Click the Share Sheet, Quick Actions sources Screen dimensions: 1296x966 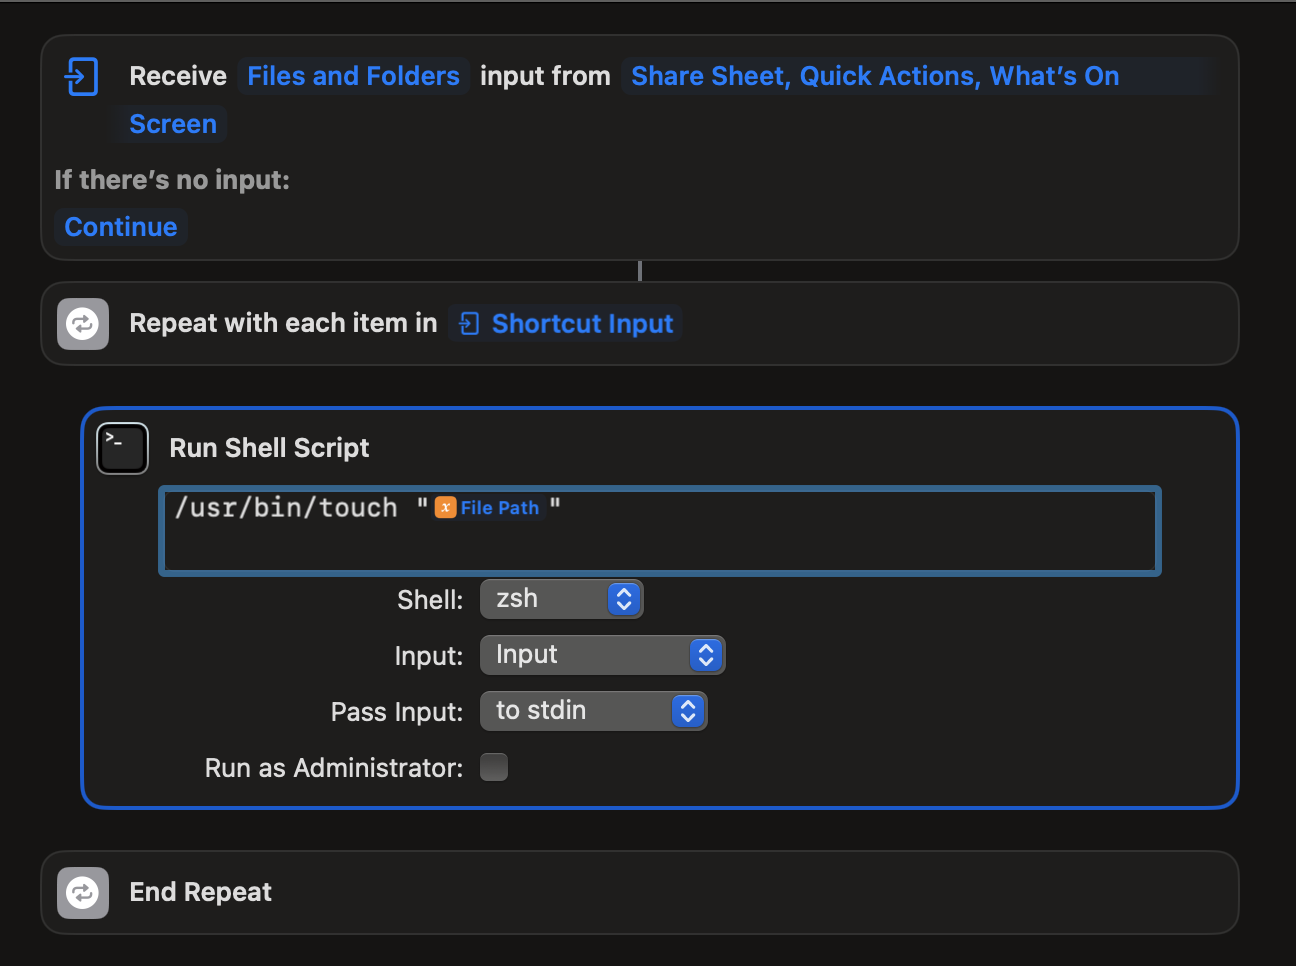click(875, 76)
